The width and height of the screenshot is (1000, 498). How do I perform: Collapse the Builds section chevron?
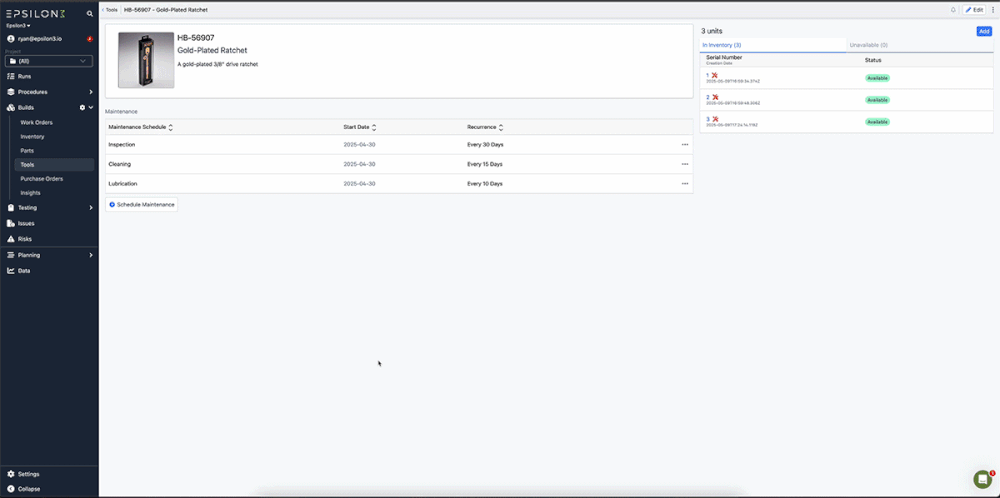(91, 108)
